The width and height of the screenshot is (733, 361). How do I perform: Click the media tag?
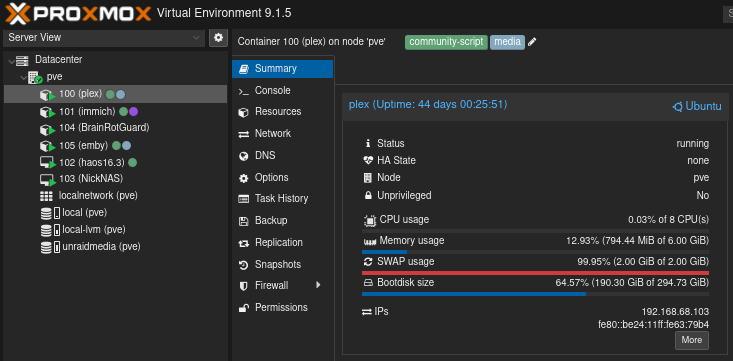tap(507, 42)
